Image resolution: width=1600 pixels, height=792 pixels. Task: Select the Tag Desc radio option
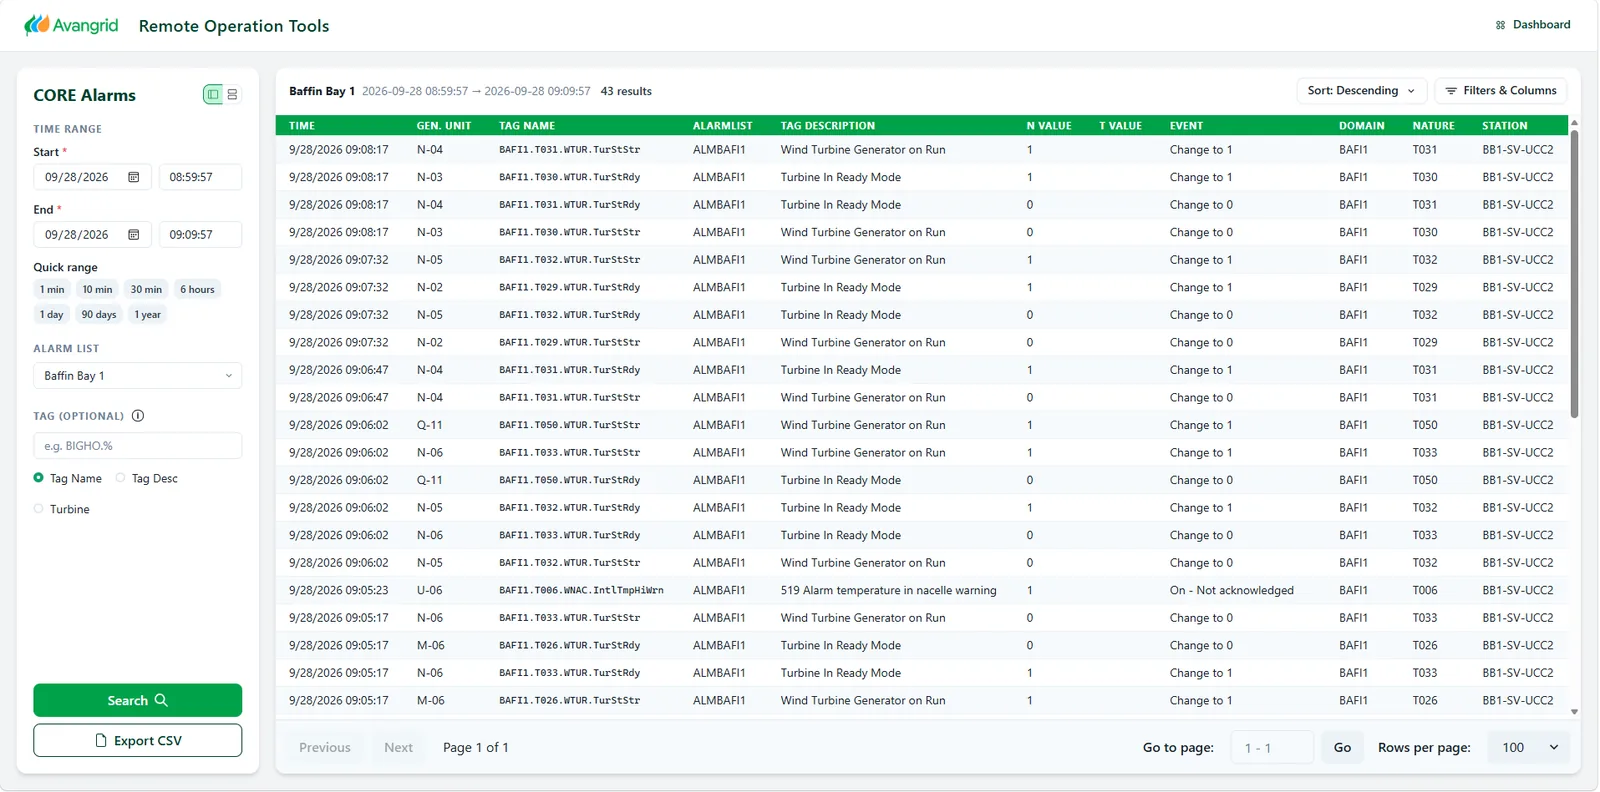point(121,478)
